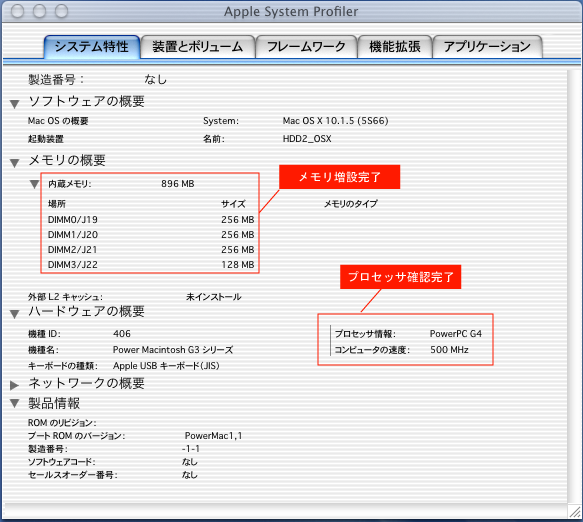
Task: Open the 装置とボリューム tab
Action: tap(198, 47)
